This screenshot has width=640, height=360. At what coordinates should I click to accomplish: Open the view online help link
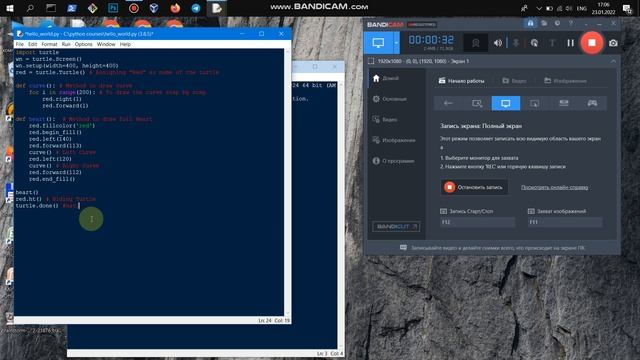(554, 187)
